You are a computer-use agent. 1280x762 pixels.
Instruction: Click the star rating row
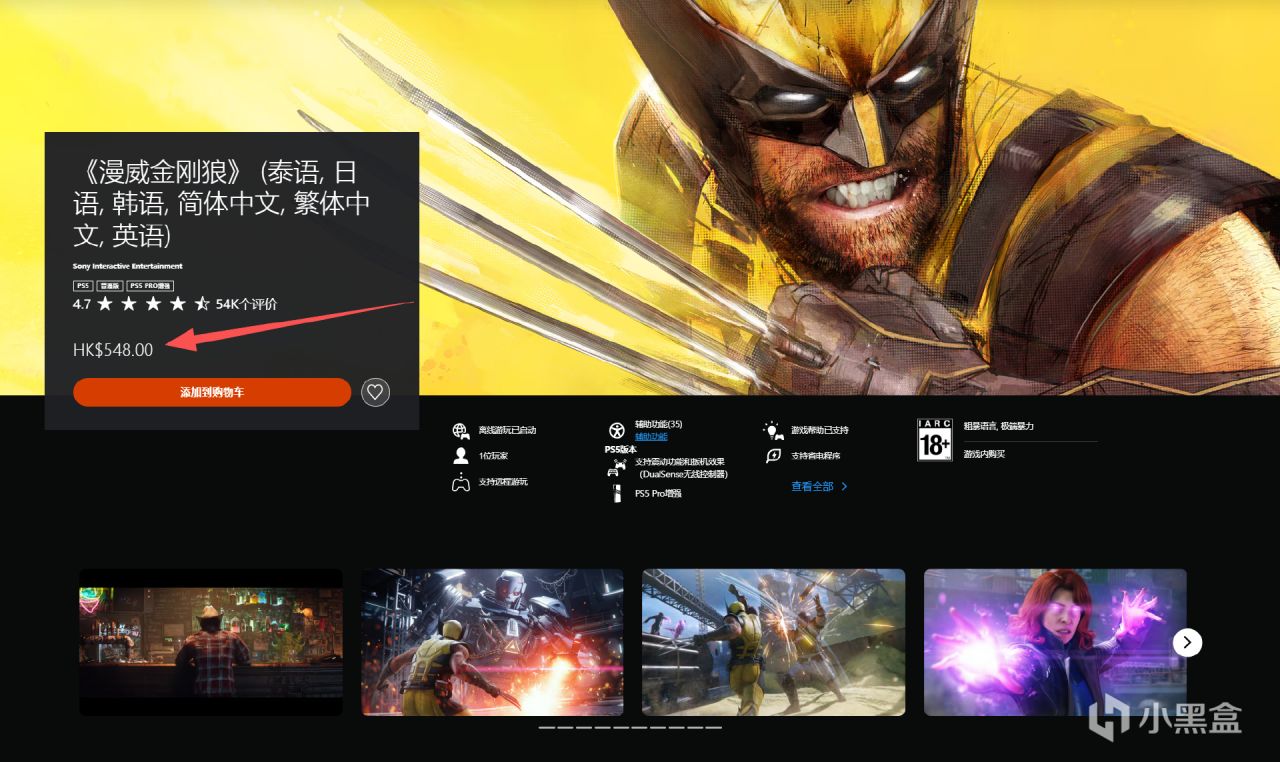pos(154,304)
